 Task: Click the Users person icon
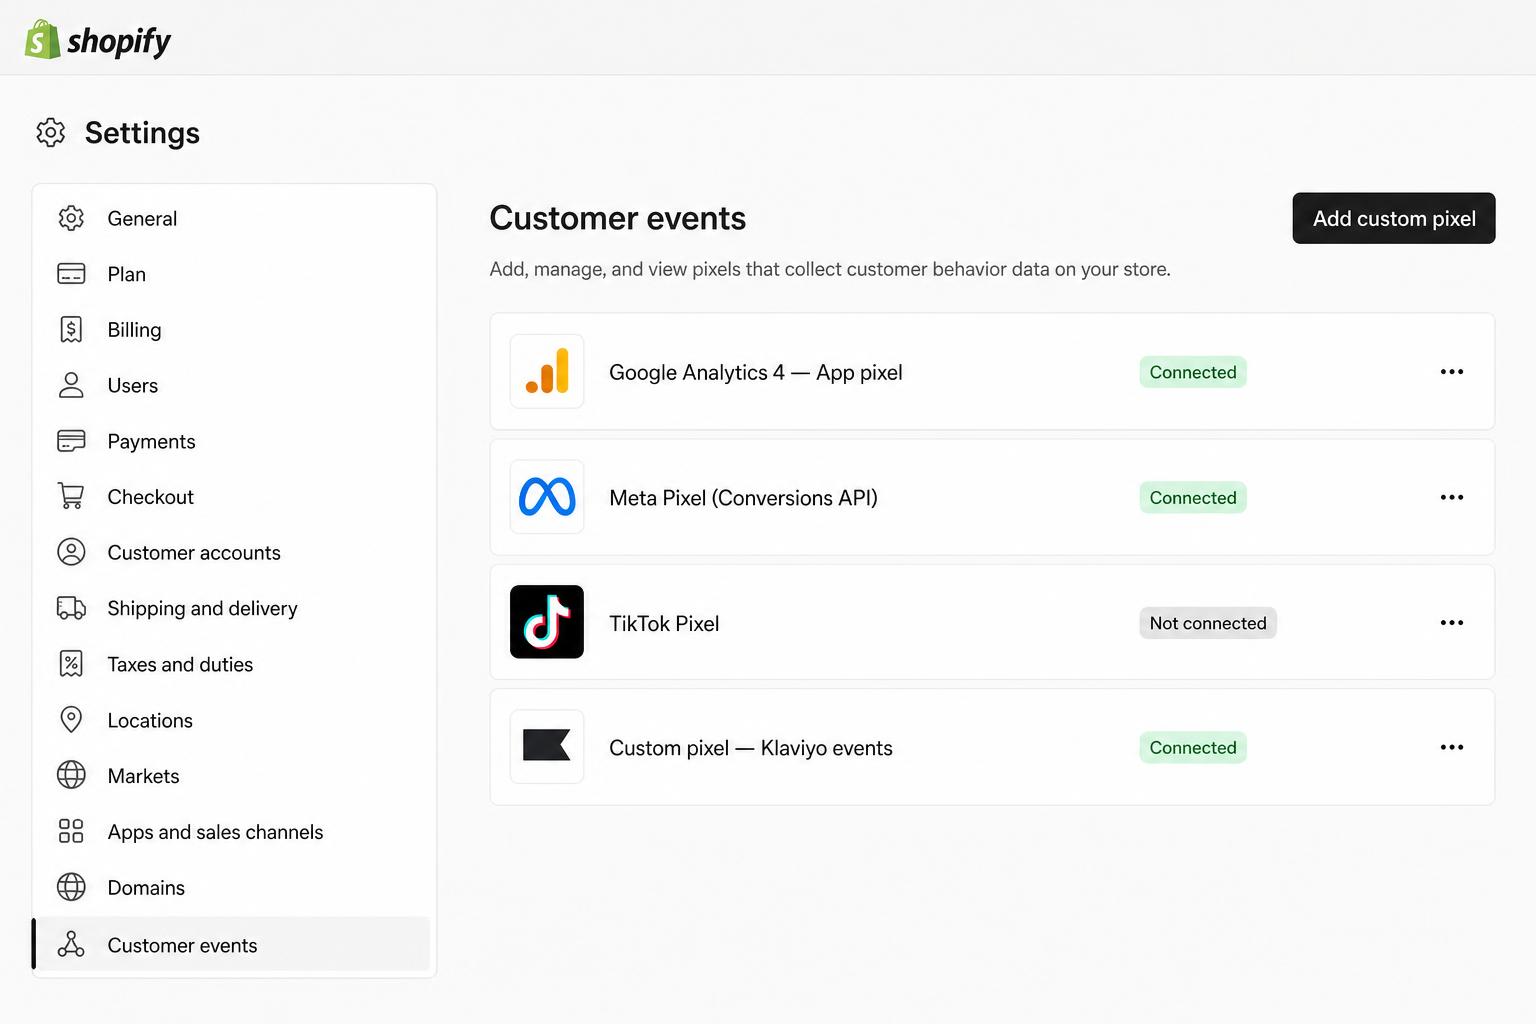[x=71, y=385]
